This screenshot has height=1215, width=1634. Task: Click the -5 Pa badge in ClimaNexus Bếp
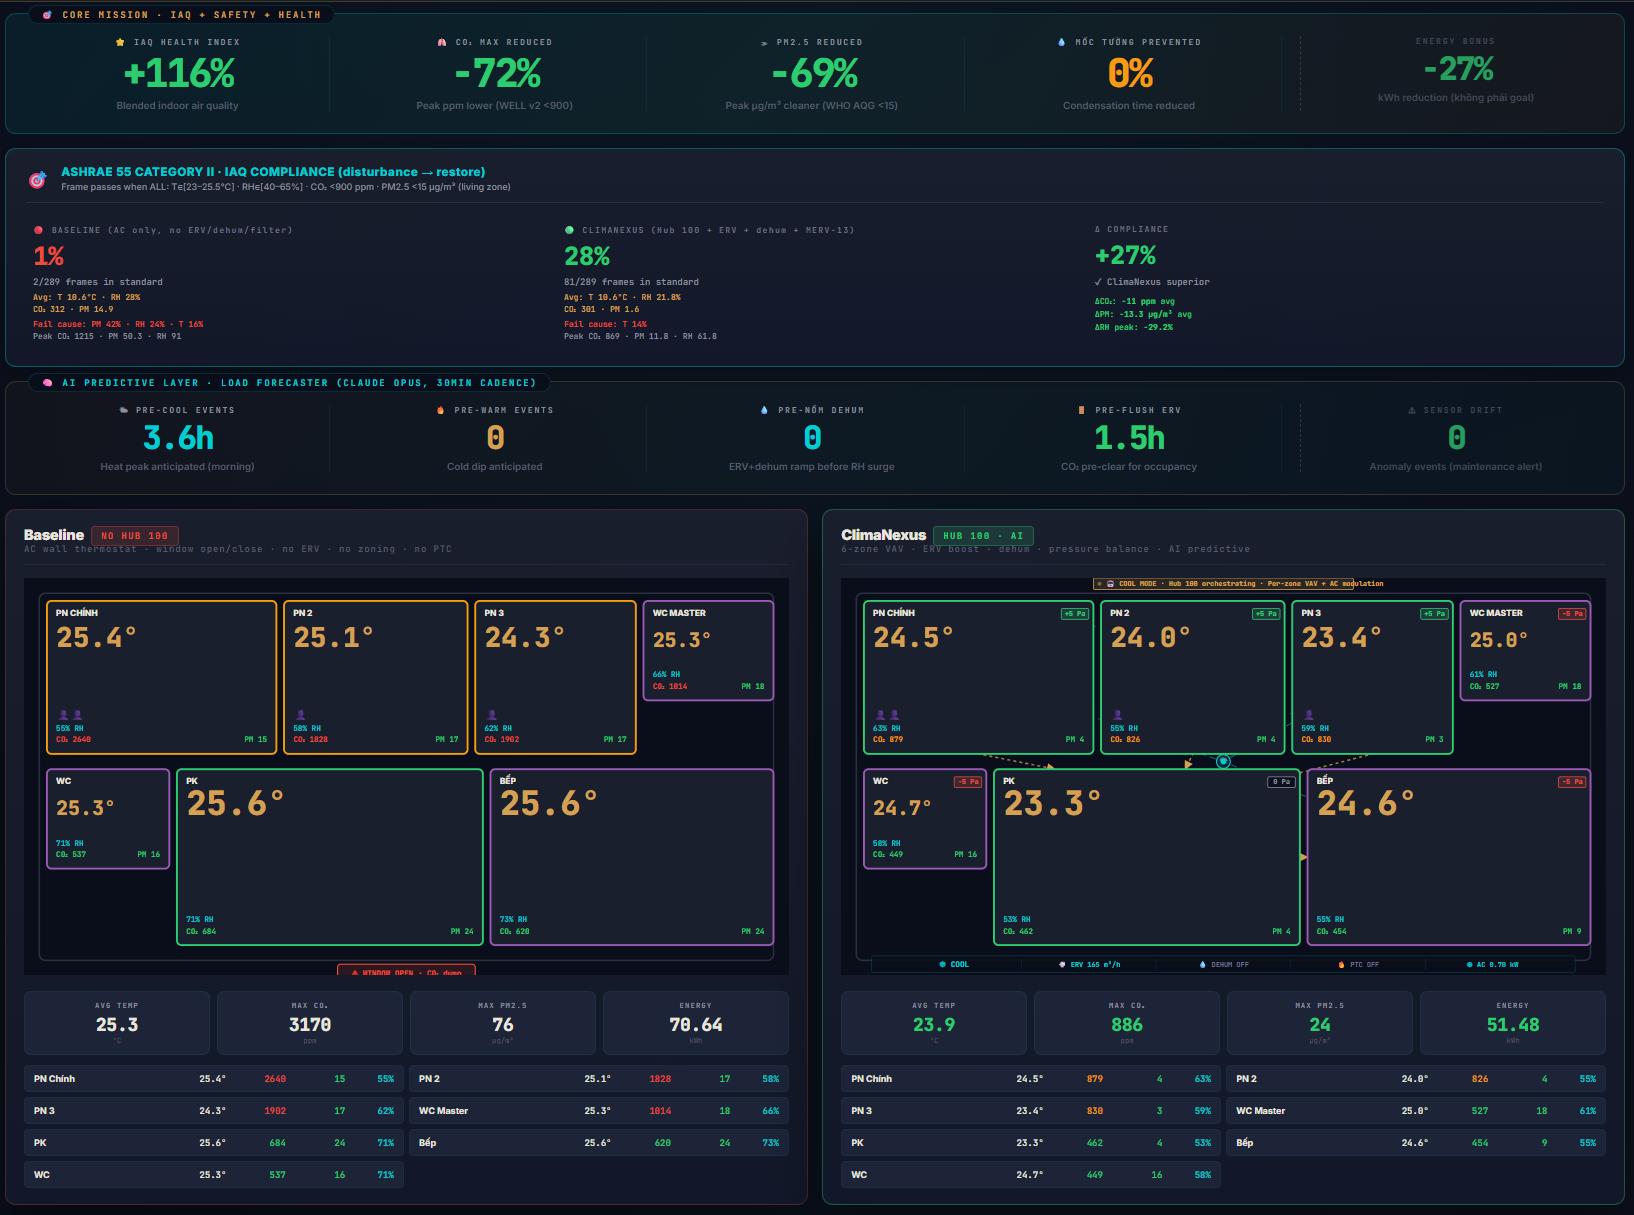[1571, 782]
